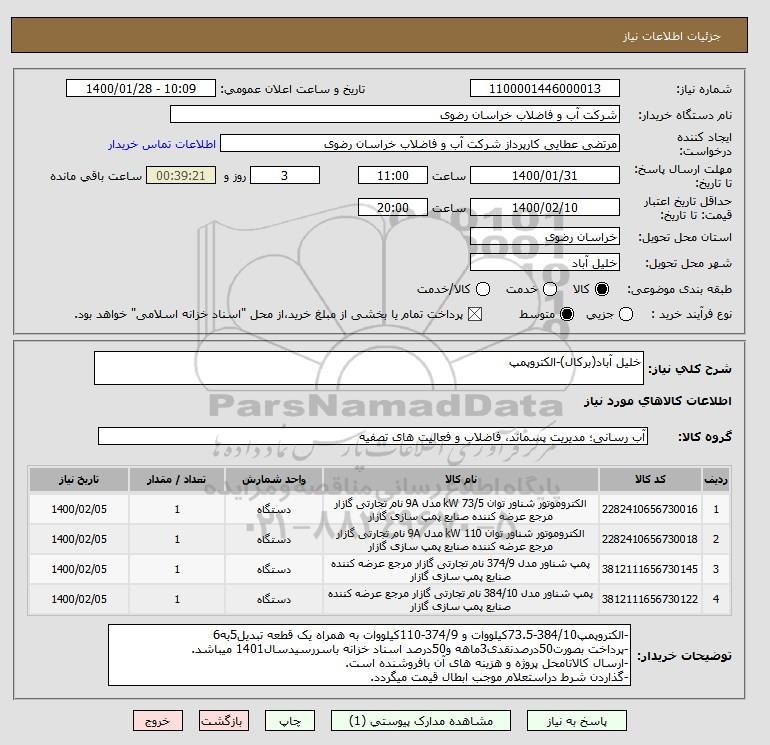Select the متوسط purchase type radio
This screenshot has height=745, width=770.
click(x=567, y=314)
